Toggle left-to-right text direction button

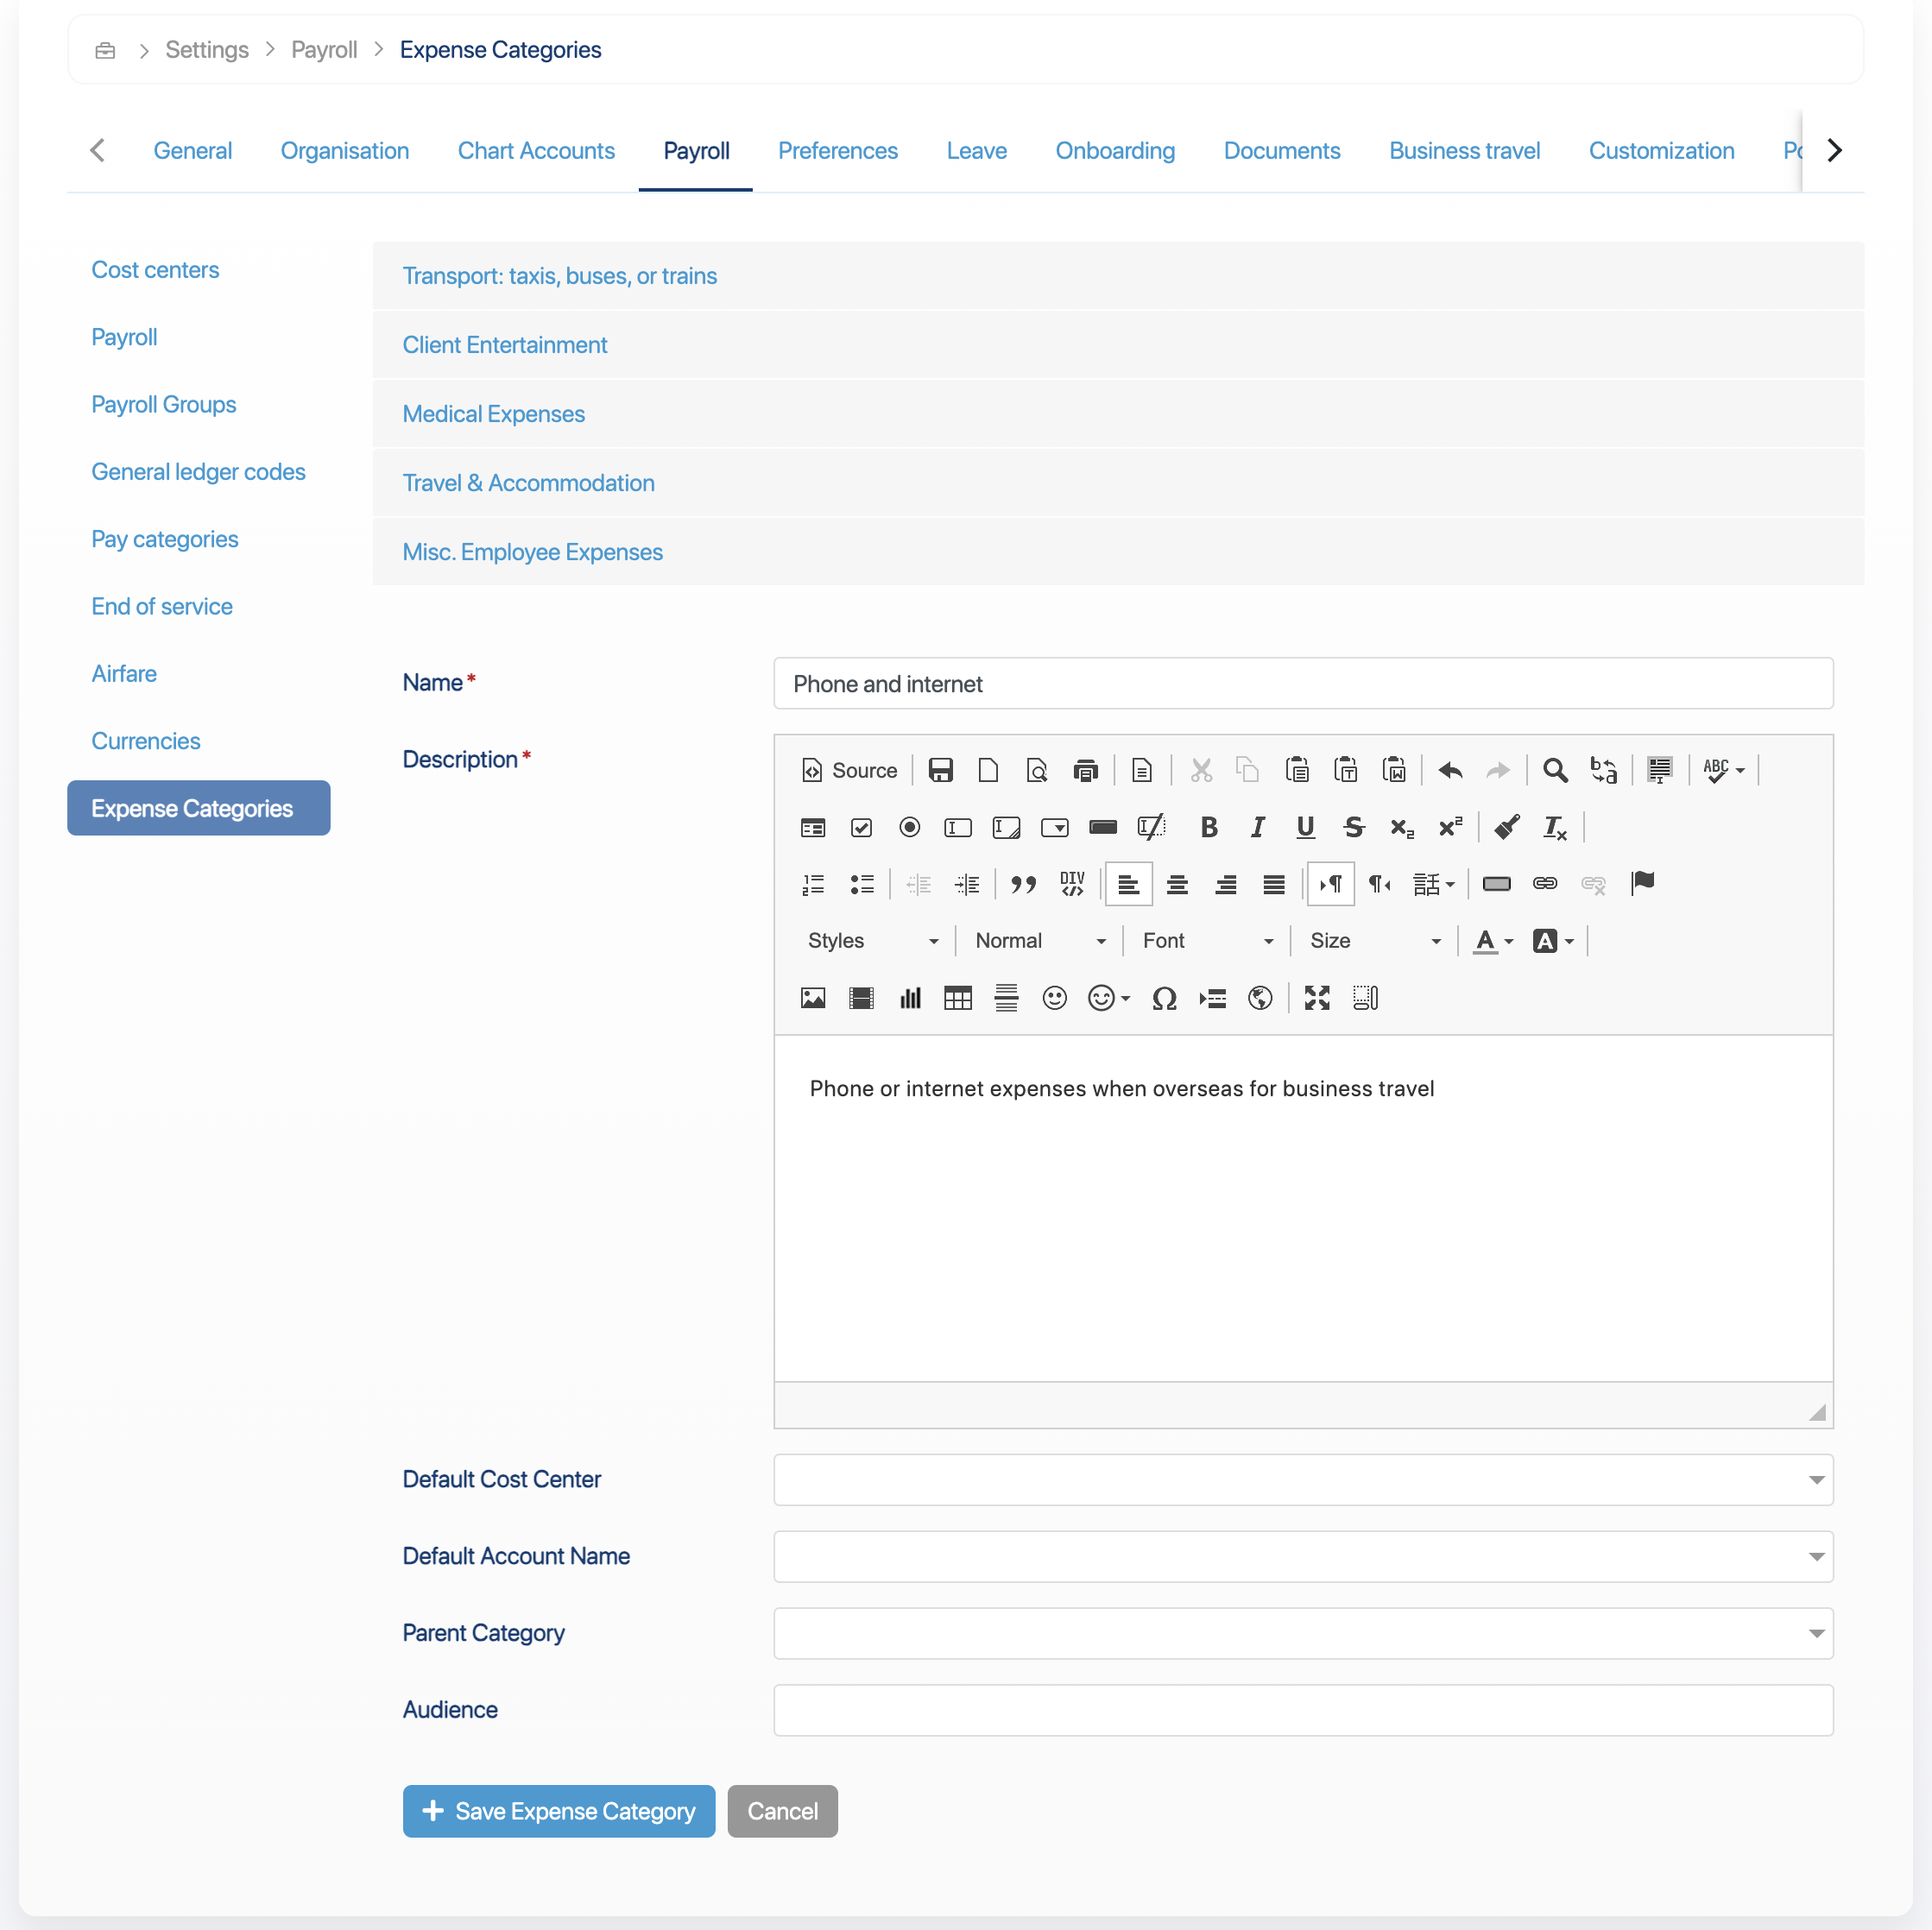1330,884
